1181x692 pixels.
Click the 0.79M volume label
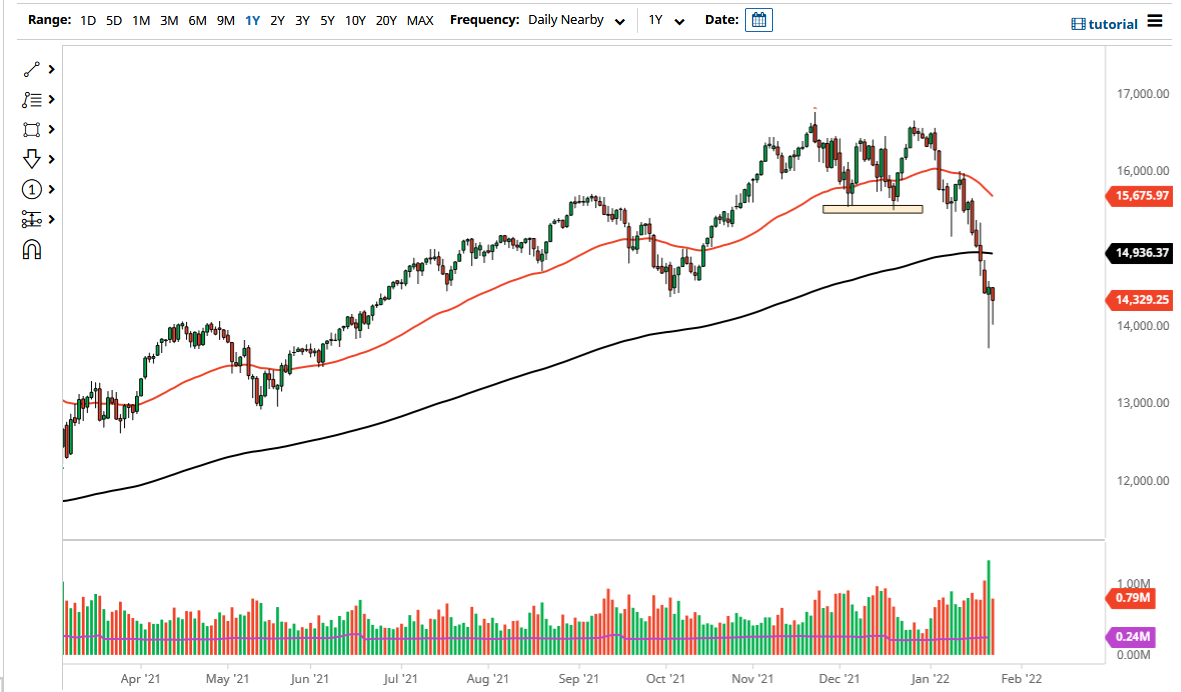[1131, 598]
